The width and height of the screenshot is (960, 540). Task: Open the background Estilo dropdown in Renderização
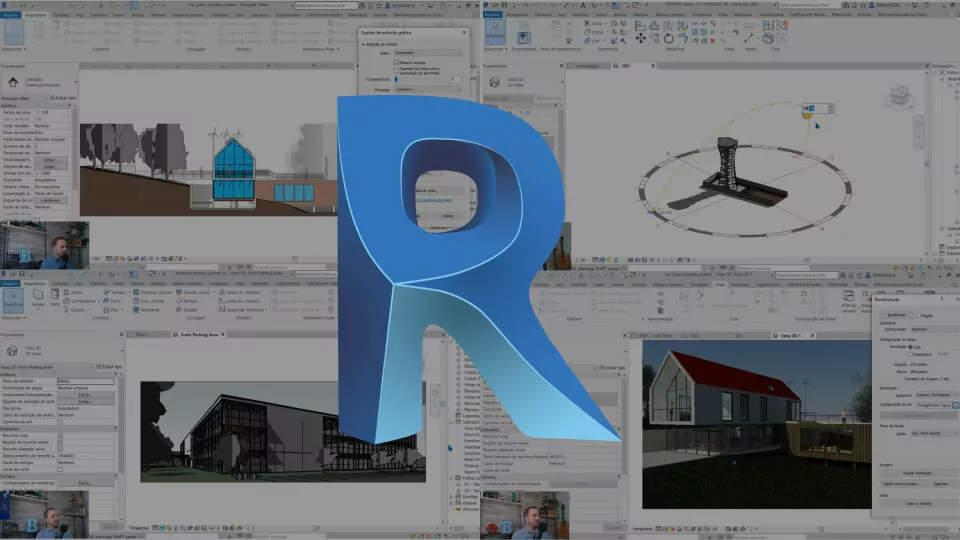(933, 433)
